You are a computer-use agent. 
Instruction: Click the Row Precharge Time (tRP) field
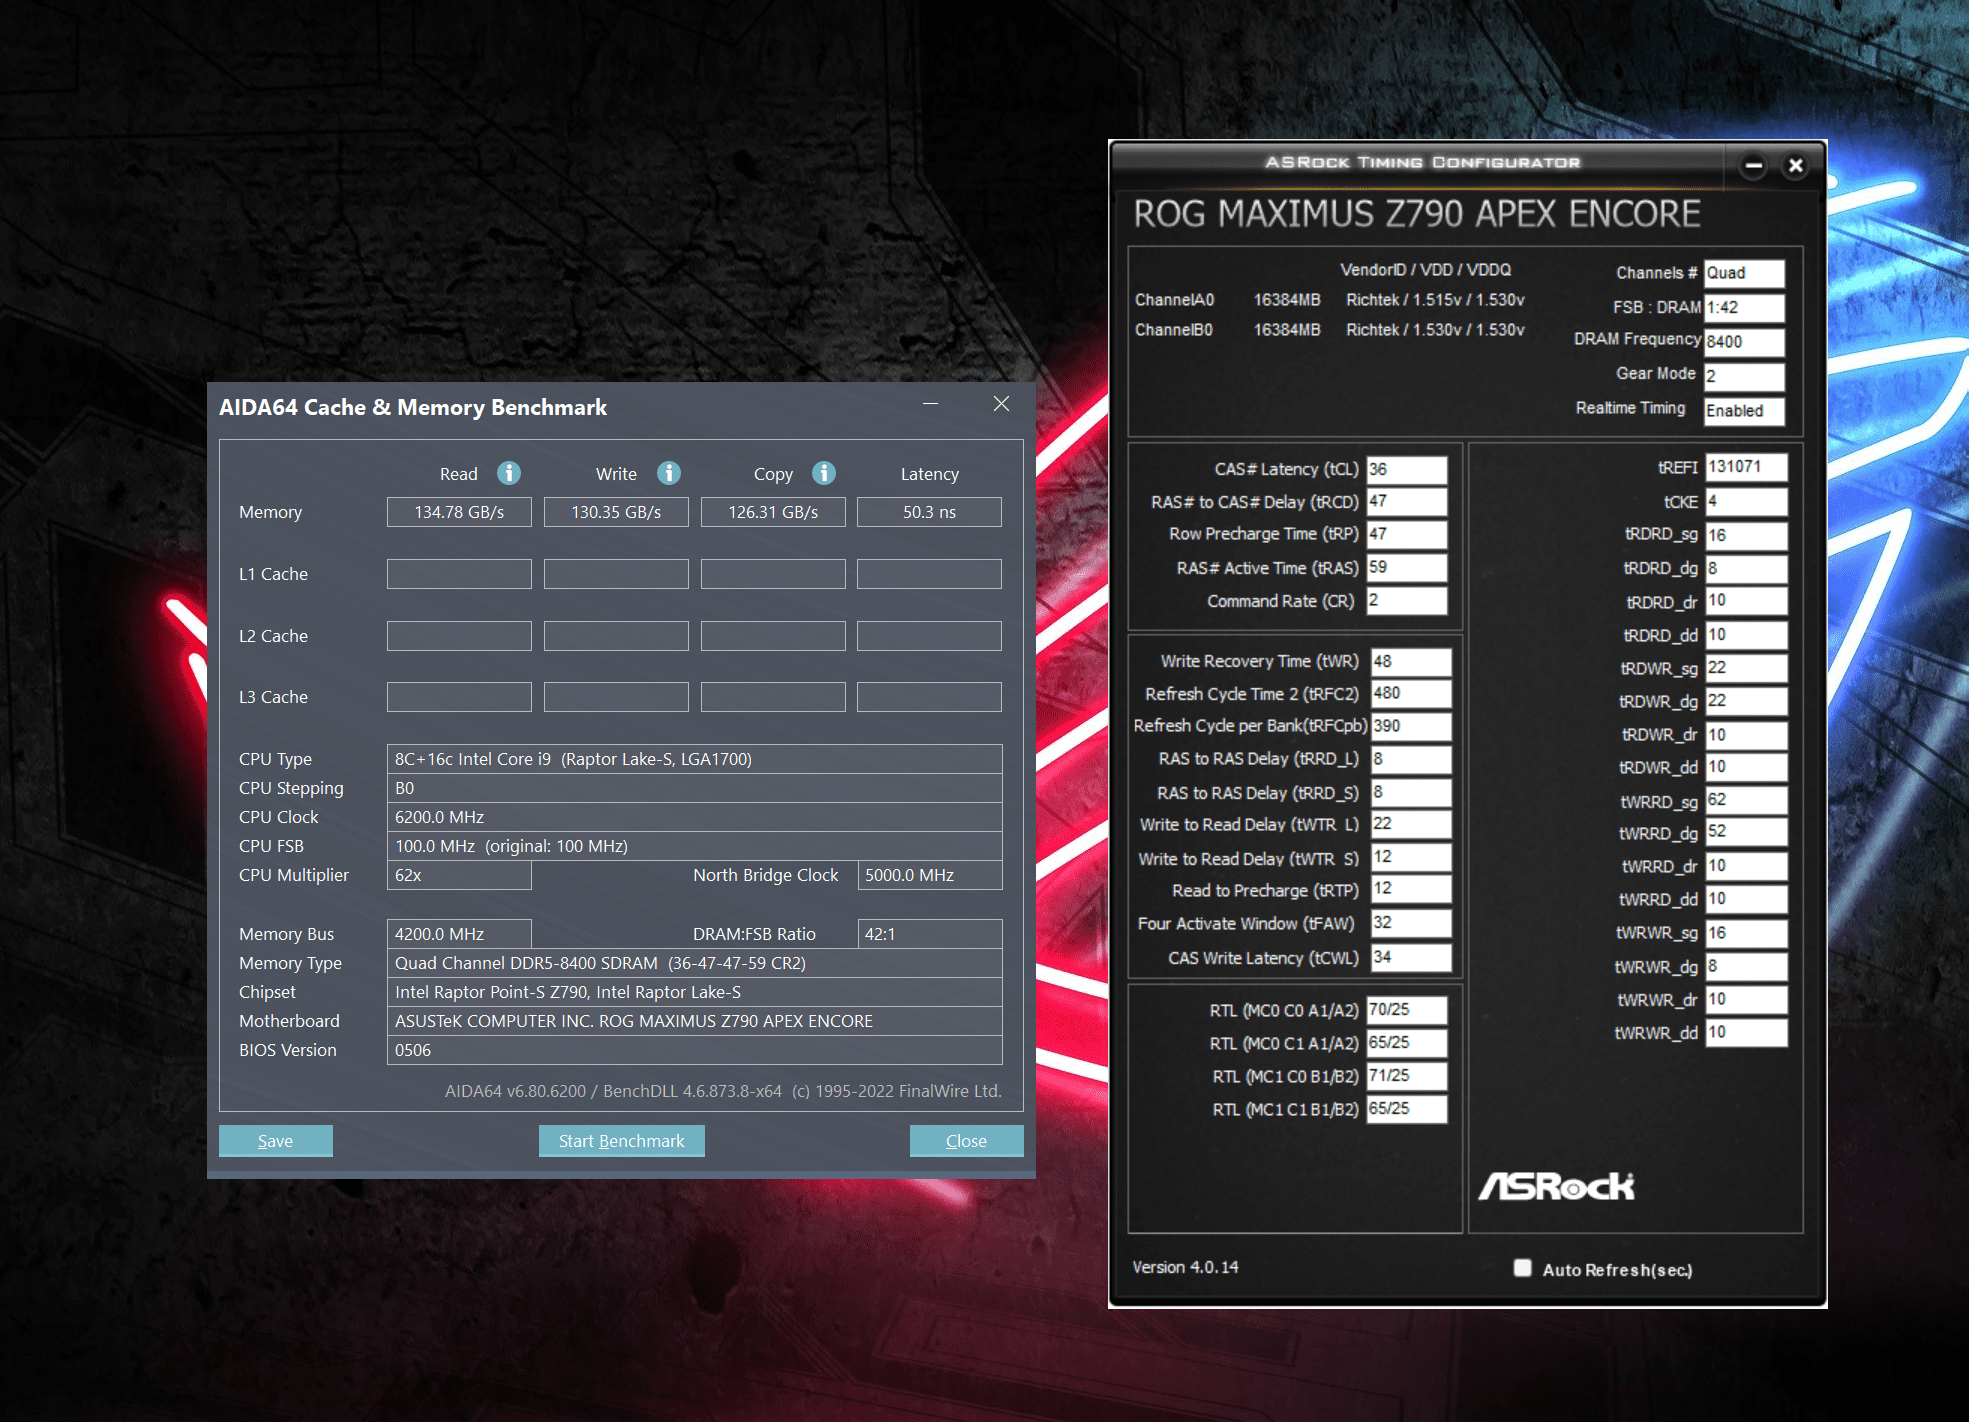click(1407, 534)
